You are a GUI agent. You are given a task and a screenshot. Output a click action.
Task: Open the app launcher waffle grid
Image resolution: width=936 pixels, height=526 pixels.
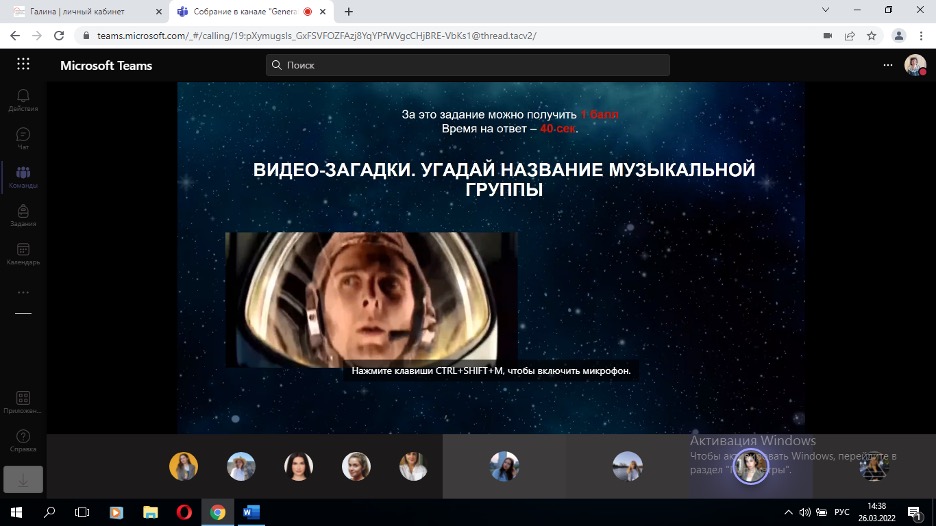23,65
